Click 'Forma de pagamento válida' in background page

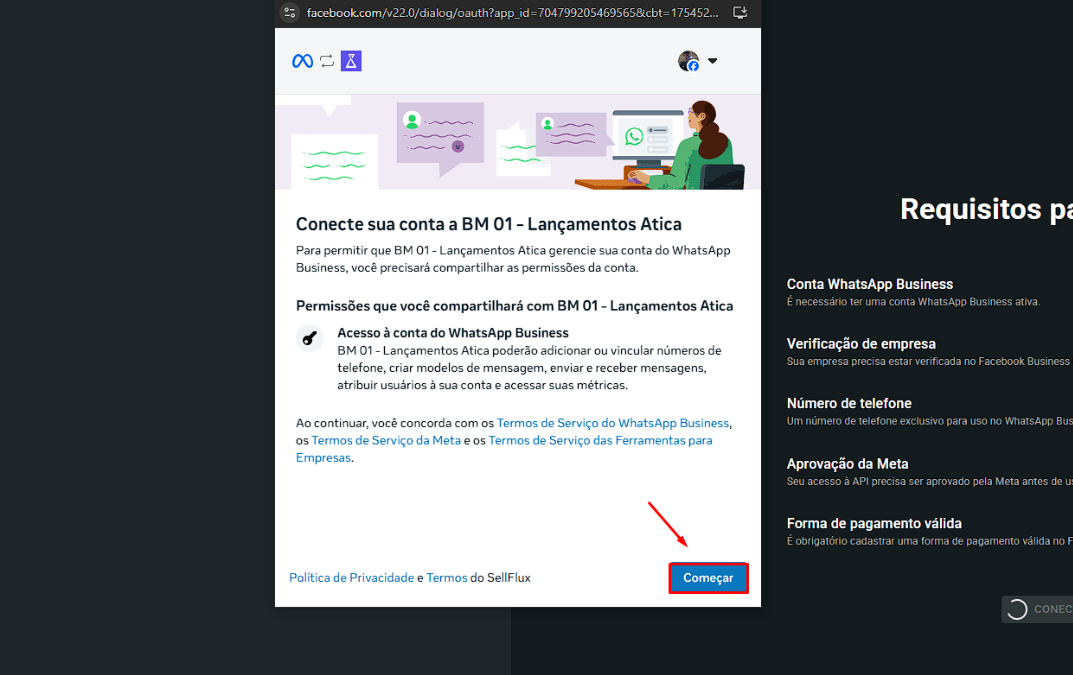click(874, 524)
